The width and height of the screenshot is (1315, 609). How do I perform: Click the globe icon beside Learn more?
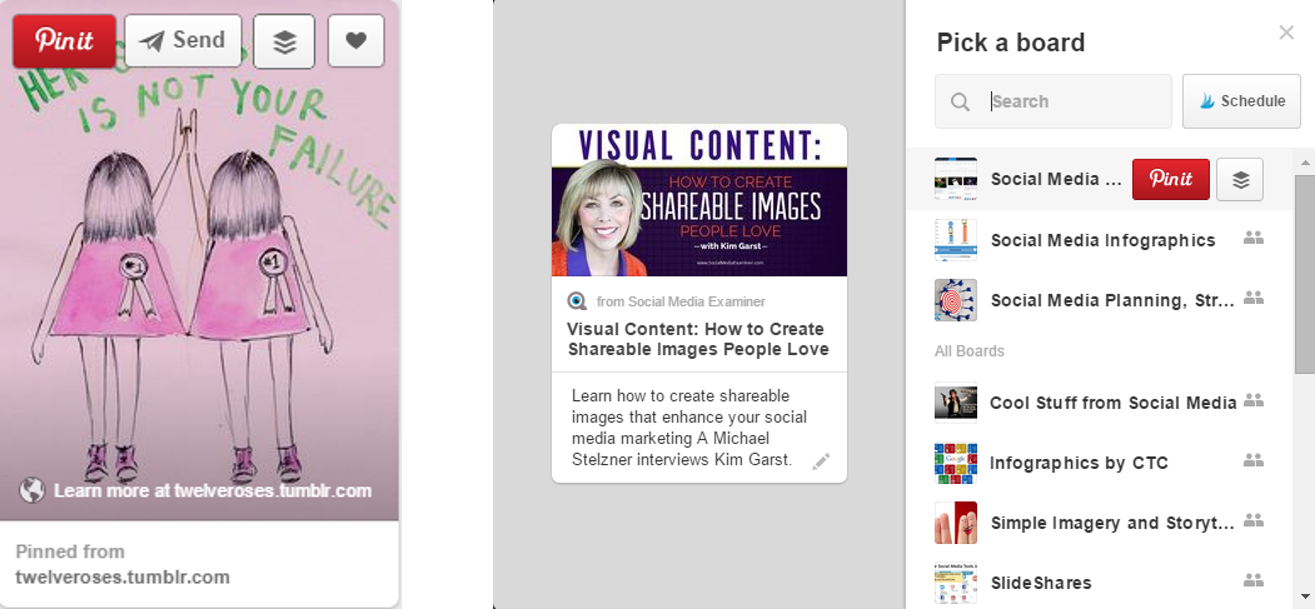tap(32, 490)
